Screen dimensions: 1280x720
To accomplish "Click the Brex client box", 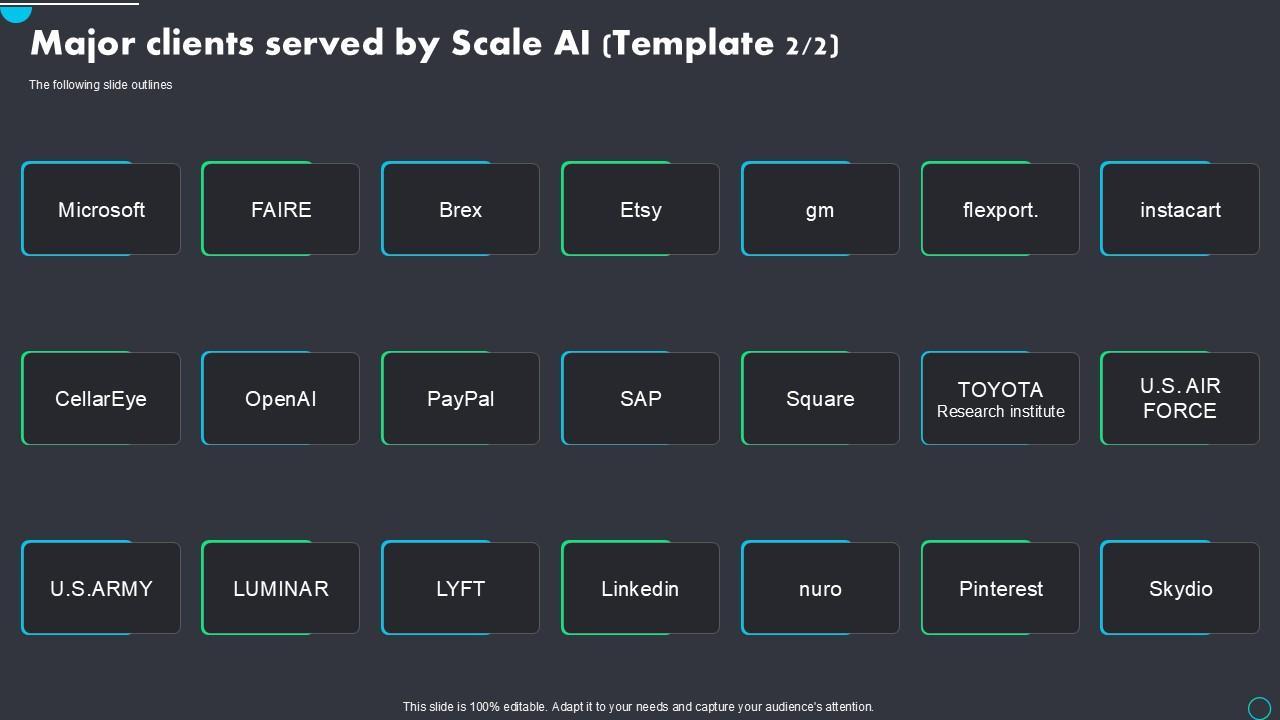I will click(461, 209).
